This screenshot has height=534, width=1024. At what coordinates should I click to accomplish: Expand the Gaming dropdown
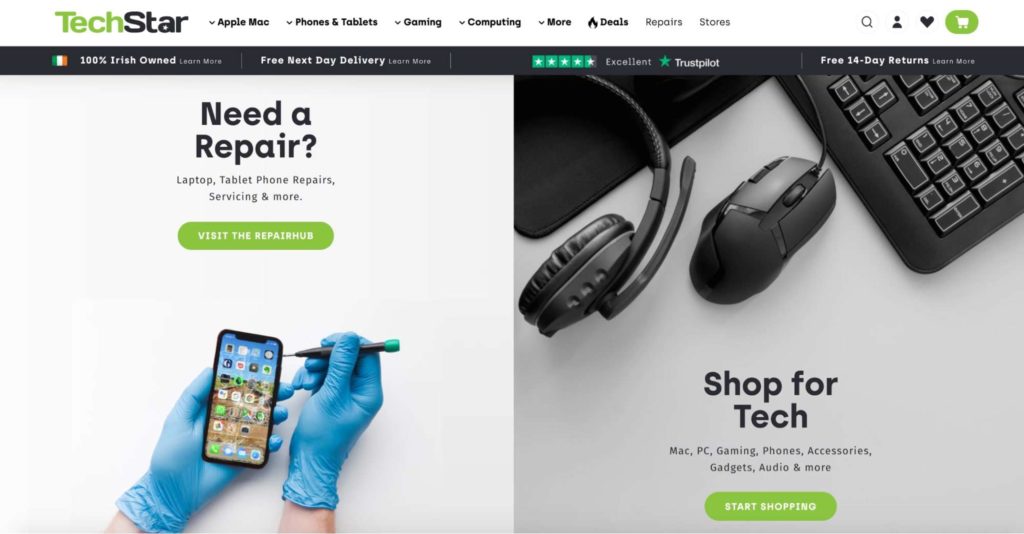[x=418, y=22]
